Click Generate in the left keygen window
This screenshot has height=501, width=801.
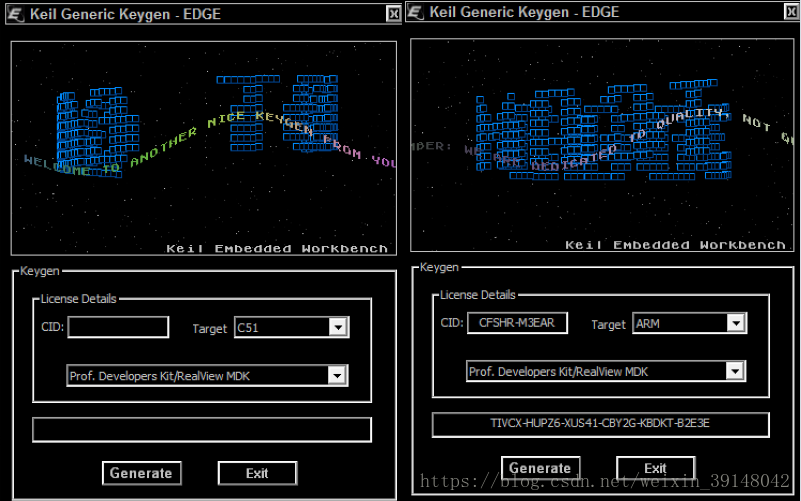pyautogui.click(x=142, y=473)
